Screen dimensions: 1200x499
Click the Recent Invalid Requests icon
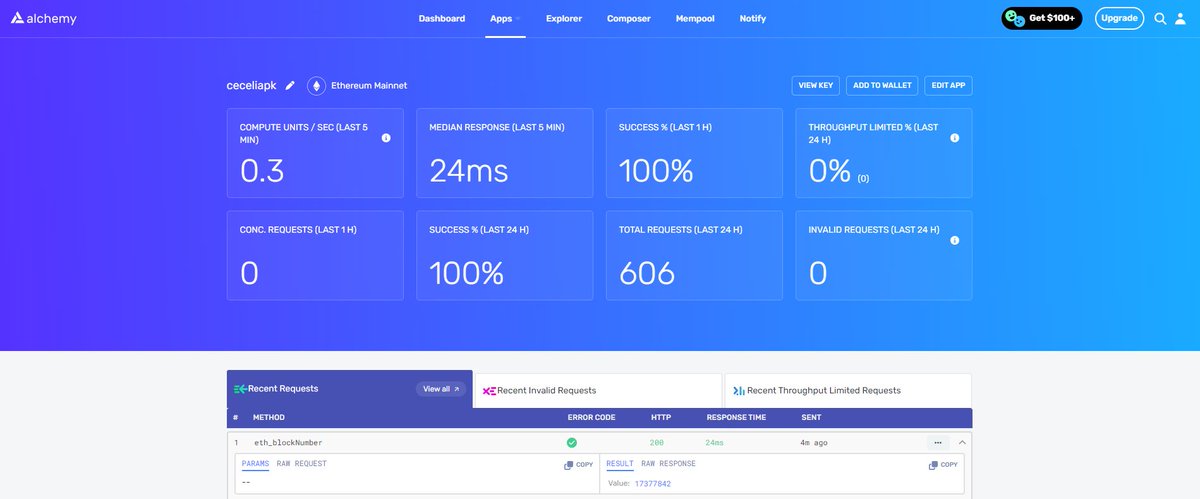(x=489, y=391)
